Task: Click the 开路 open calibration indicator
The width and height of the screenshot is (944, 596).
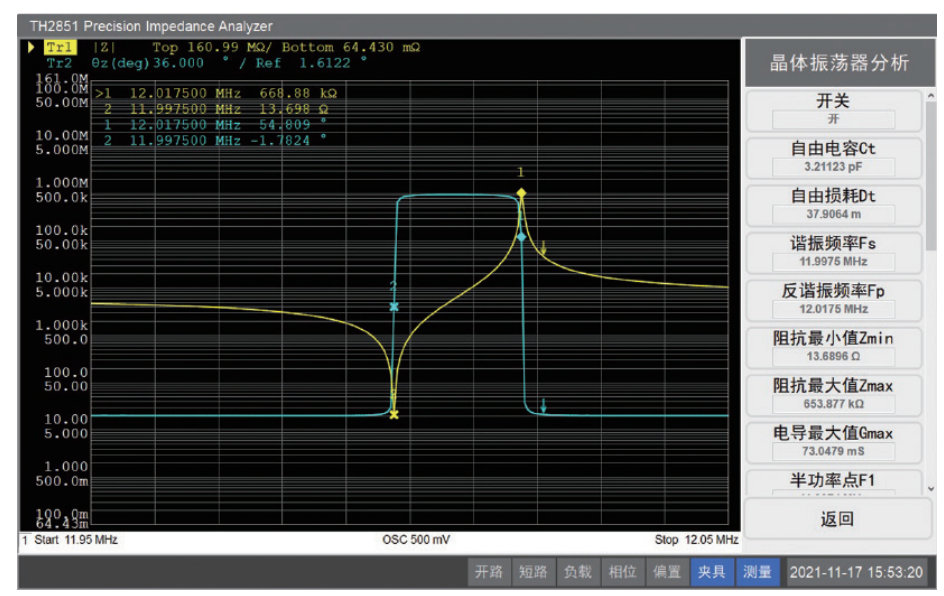Action: click(489, 572)
